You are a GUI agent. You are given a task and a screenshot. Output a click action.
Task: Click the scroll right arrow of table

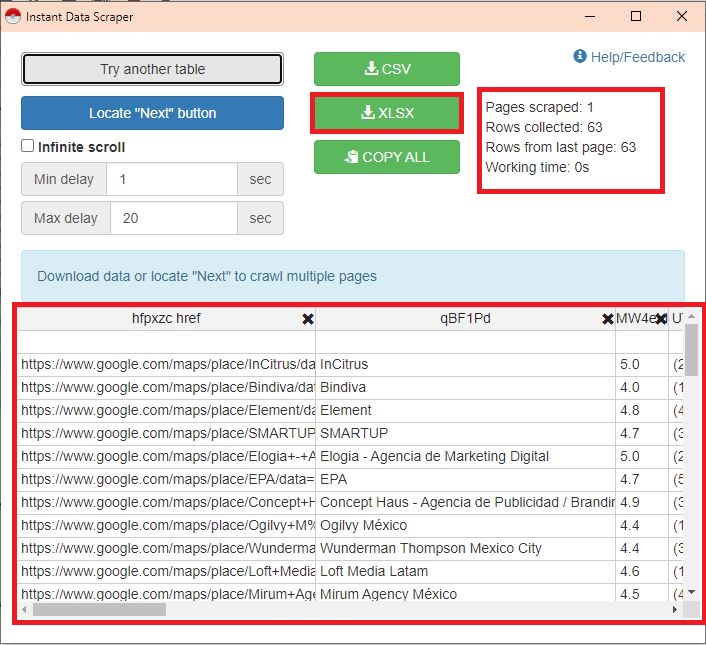674,610
